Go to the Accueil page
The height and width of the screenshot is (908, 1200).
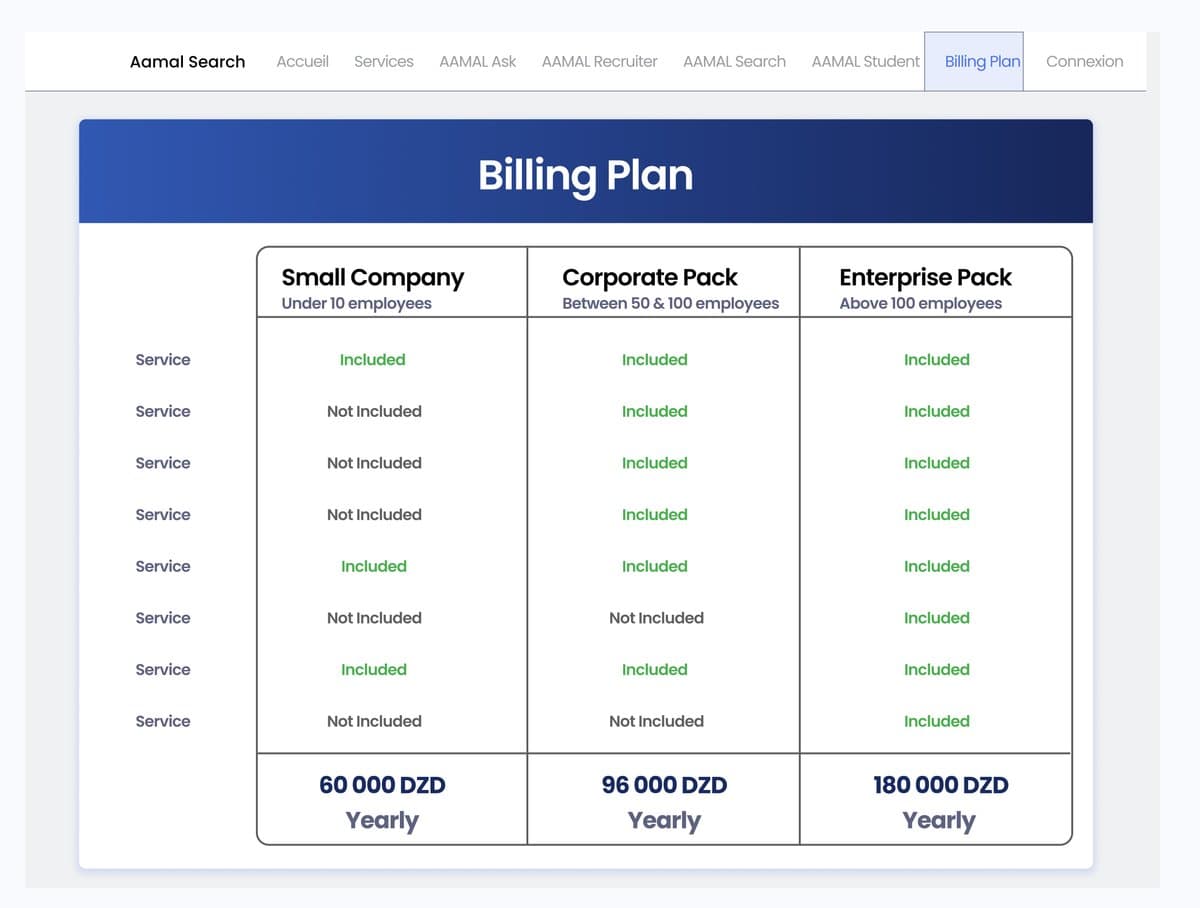302,61
